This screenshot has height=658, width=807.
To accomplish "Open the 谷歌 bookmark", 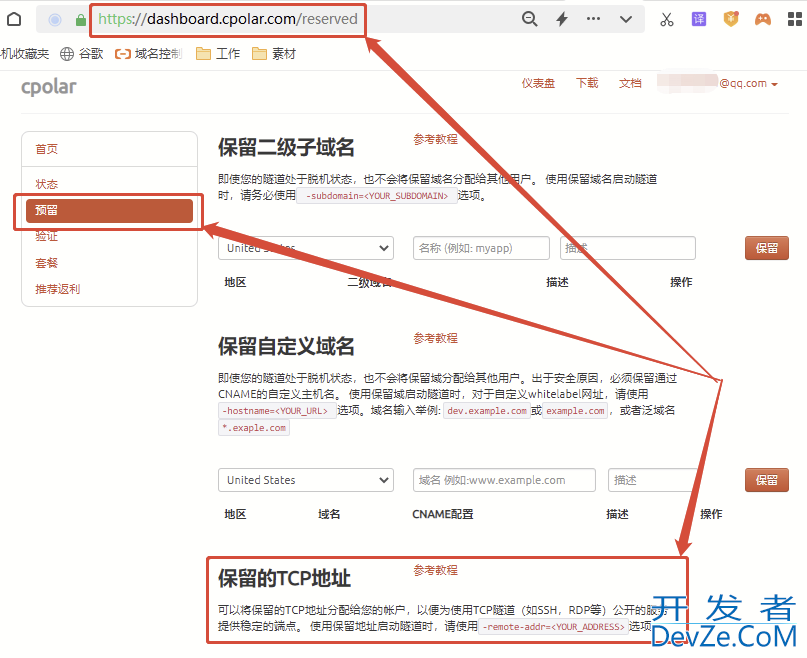I will pos(82,54).
